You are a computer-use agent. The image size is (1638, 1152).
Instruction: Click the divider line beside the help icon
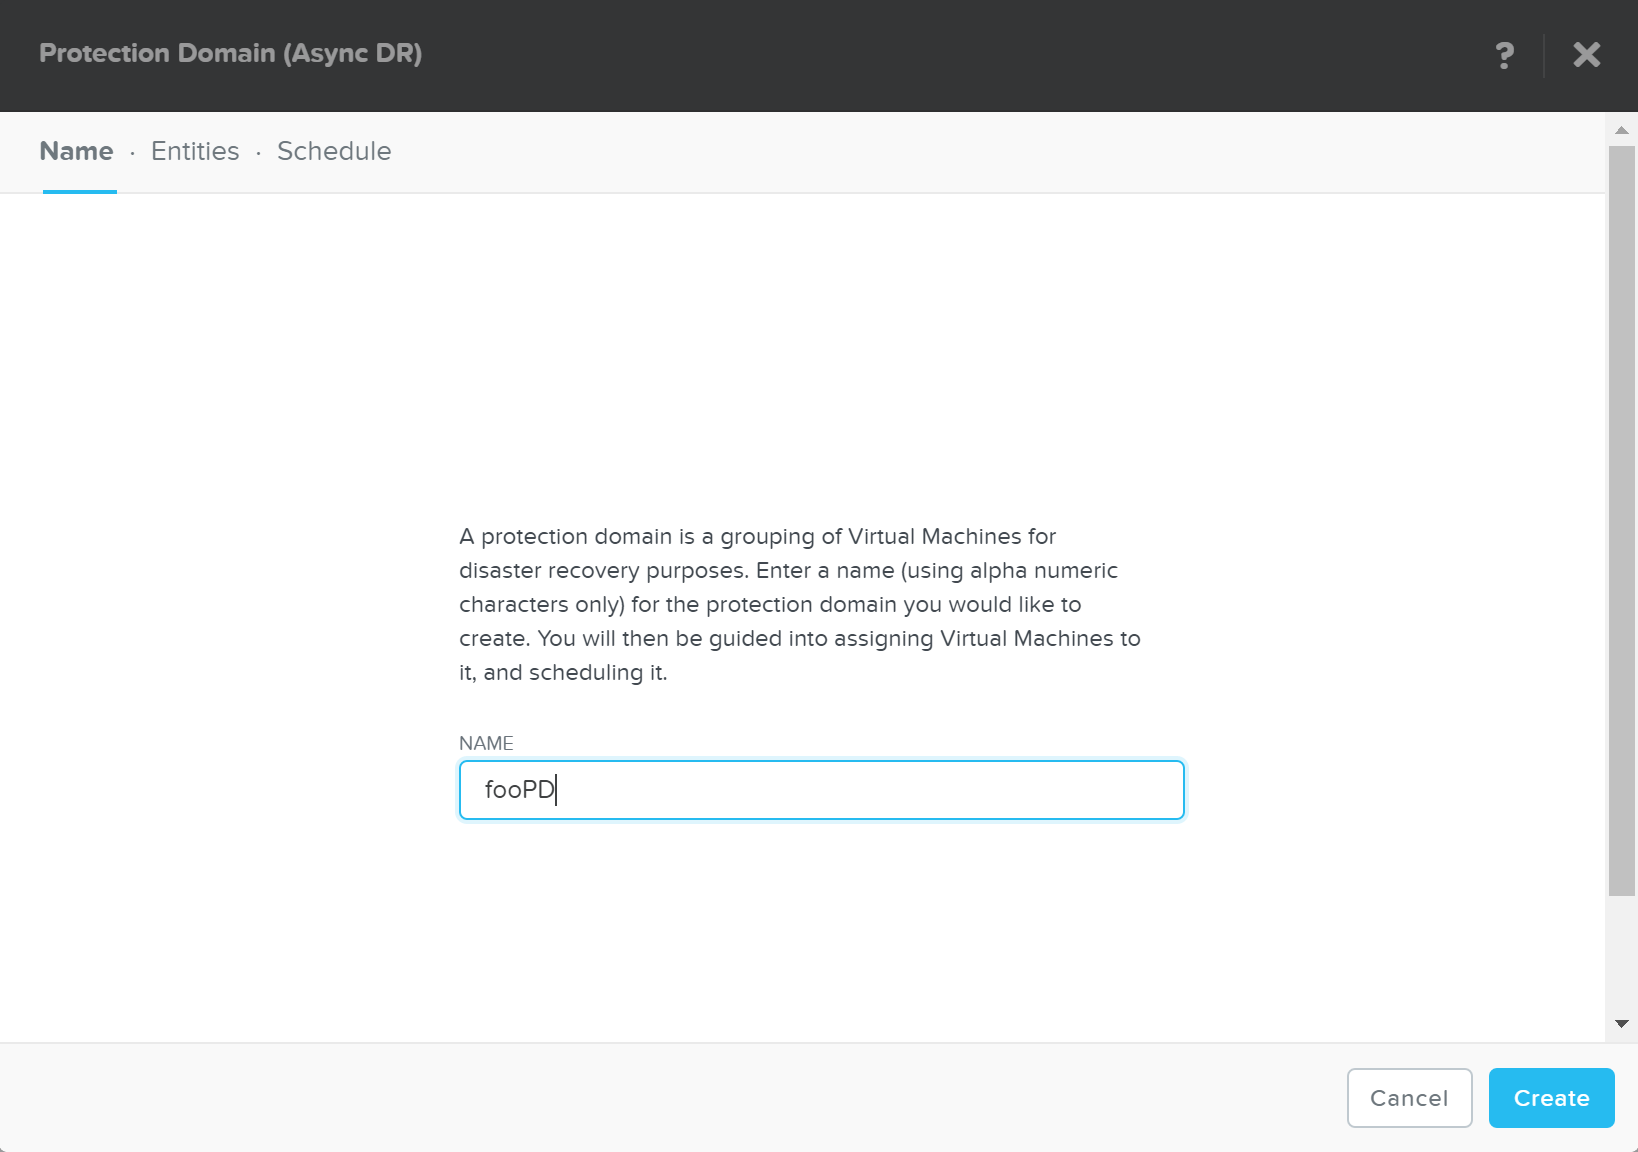pos(1544,55)
